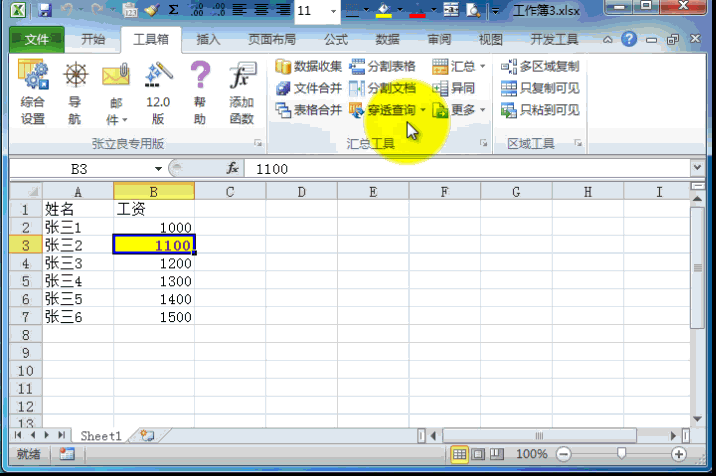The image size is (716, 476).
Task: Switch to Page Layout view in status bar
Action: (477, 454)
